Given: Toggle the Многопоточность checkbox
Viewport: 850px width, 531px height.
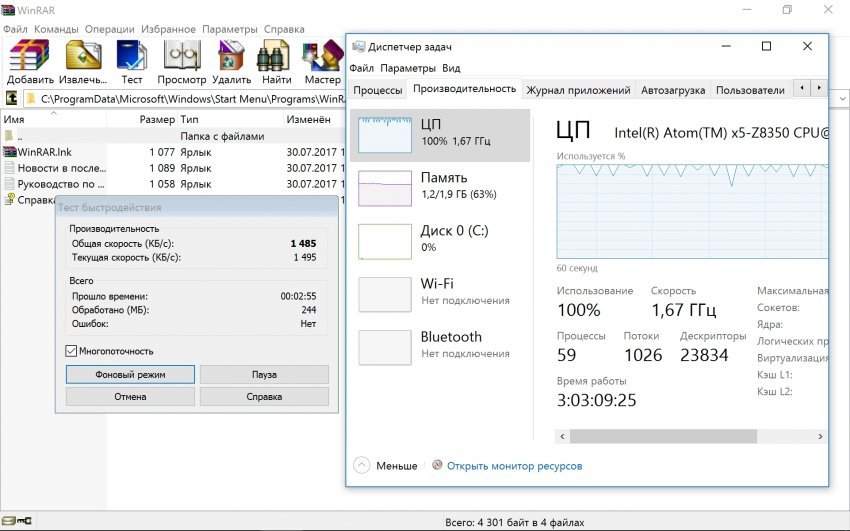Looking at the screenshot, I should pyautogui.click(x=71, y=351).
